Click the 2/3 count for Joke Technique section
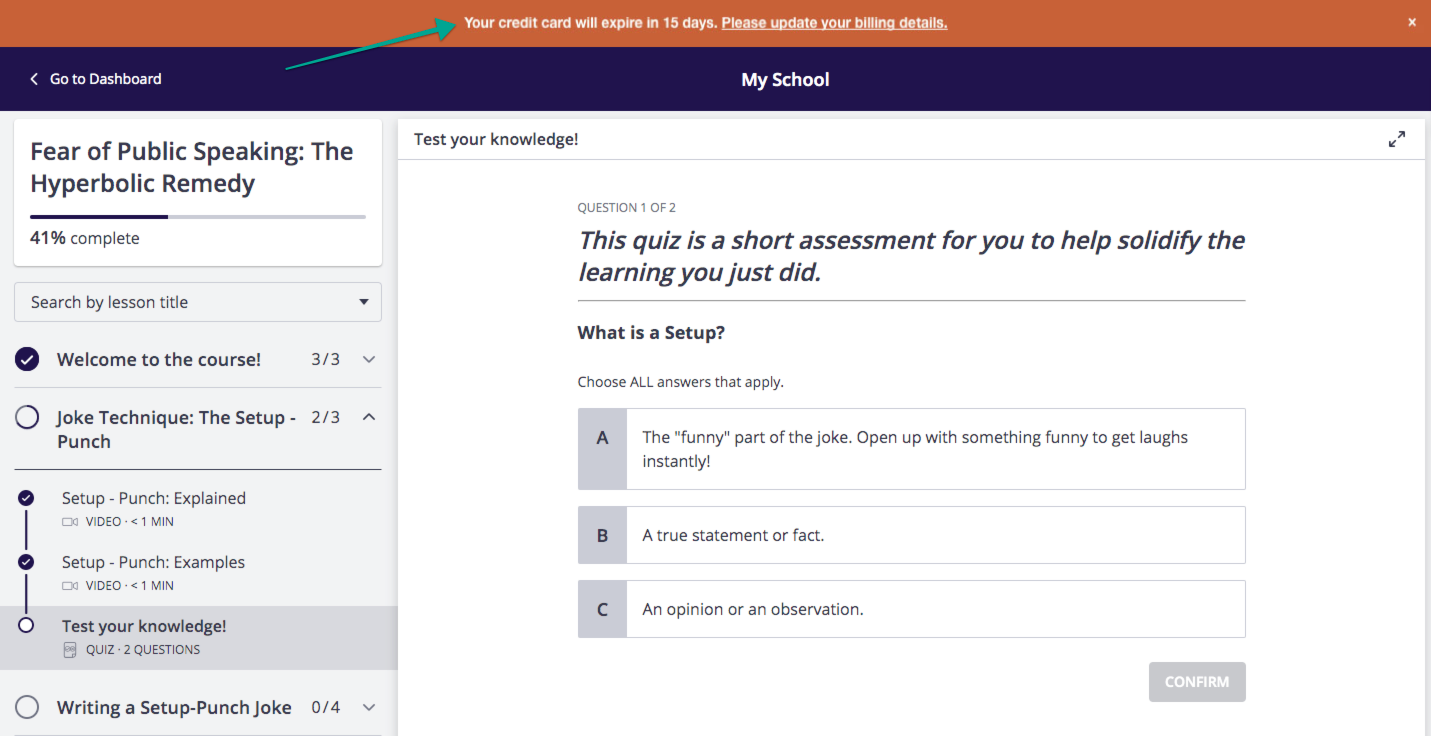This screenshot has width=1431, height=736. coord(325,417)
